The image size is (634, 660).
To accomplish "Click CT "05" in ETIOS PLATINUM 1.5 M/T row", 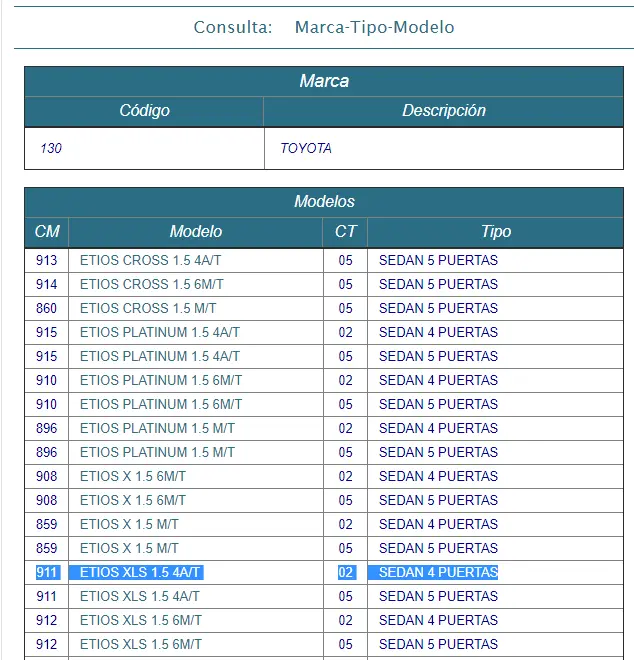I will click(x=345, y=452).
